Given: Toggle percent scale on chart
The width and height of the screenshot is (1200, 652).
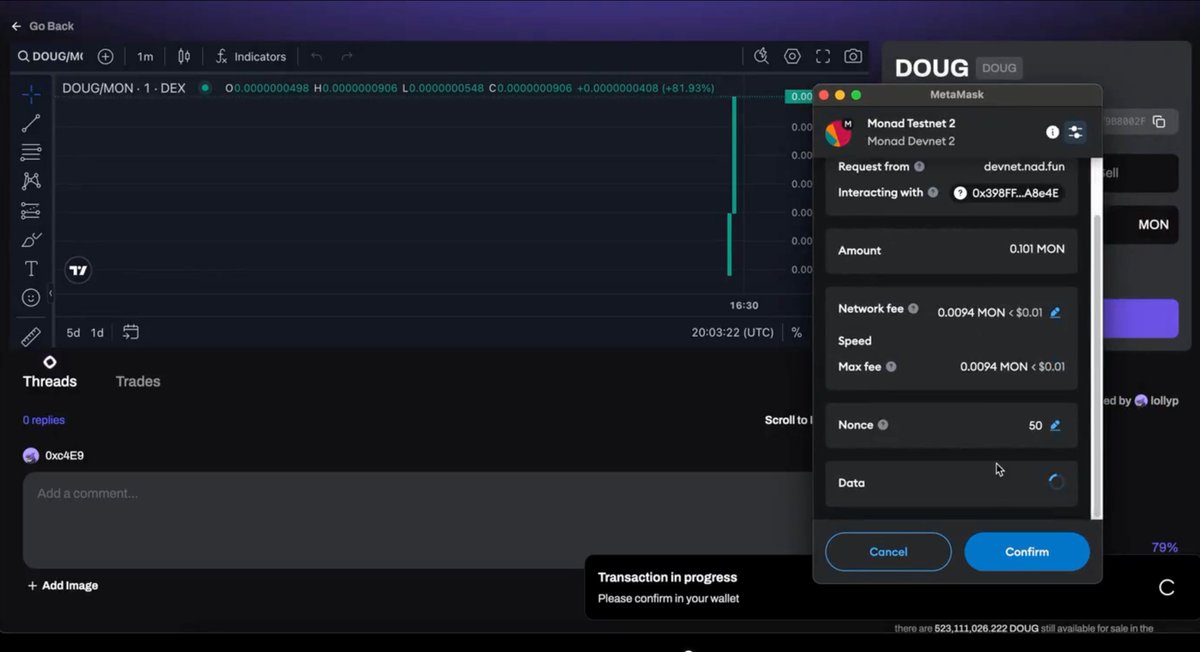Looking at the screenshot, I should (x=797, y=332).
